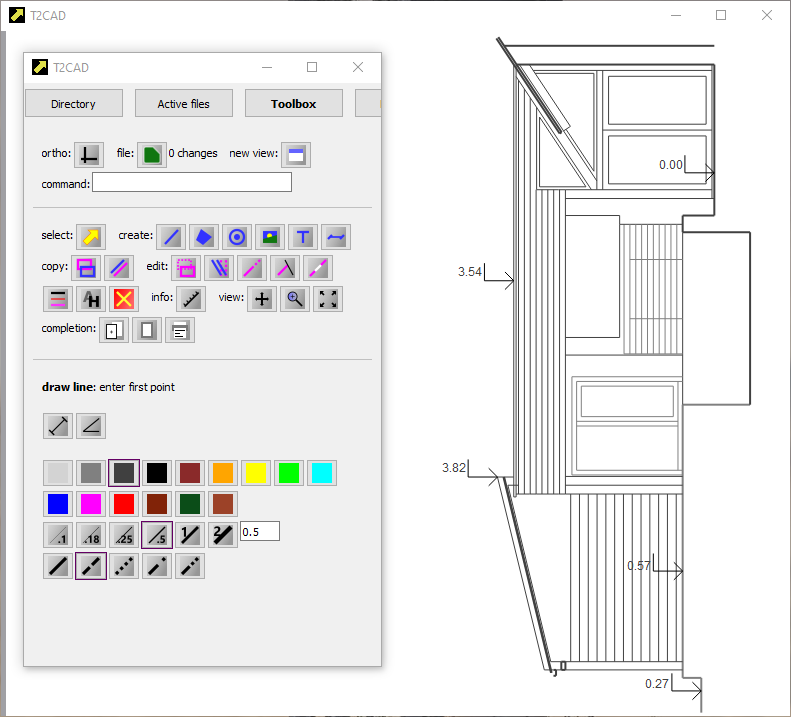
Task: Close the inner T2CAD toolbox window
Action: tap(358, 67)
